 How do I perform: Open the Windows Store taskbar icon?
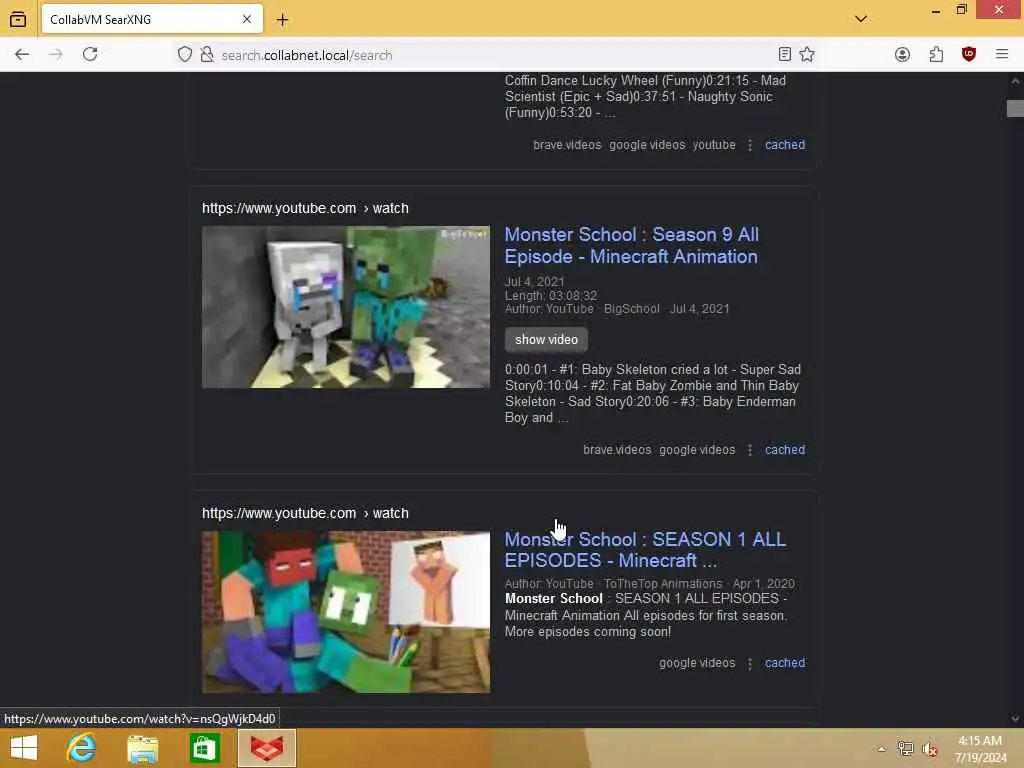click(x=204, y=748)
